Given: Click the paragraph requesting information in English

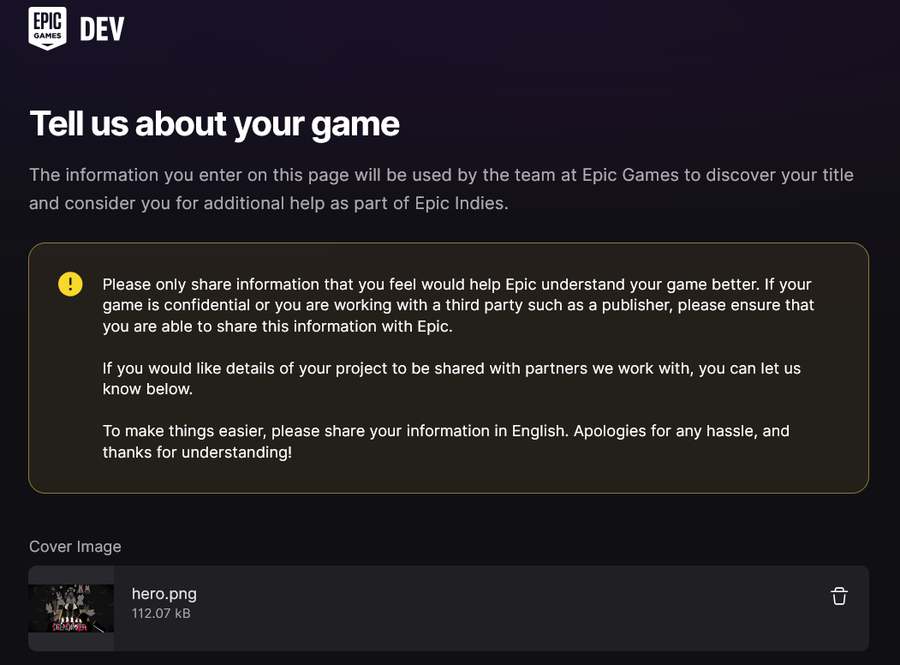Looking at the screenshot, I should pyautogui.click(x=445, y=441).
